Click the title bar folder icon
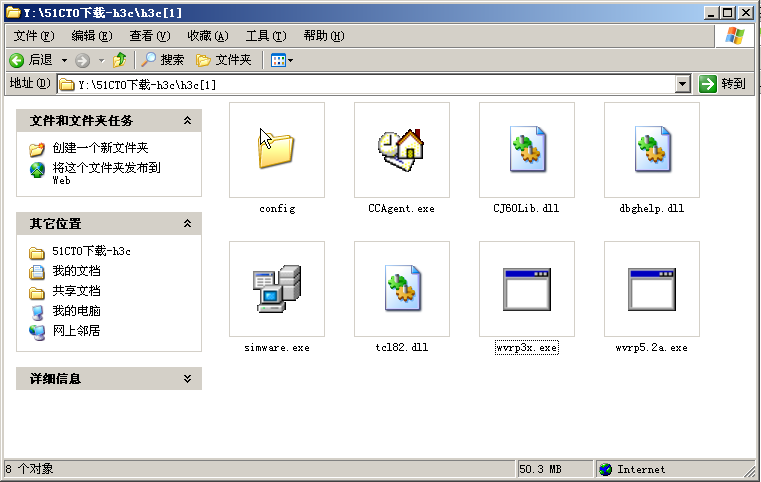 (x=13, y=13)
